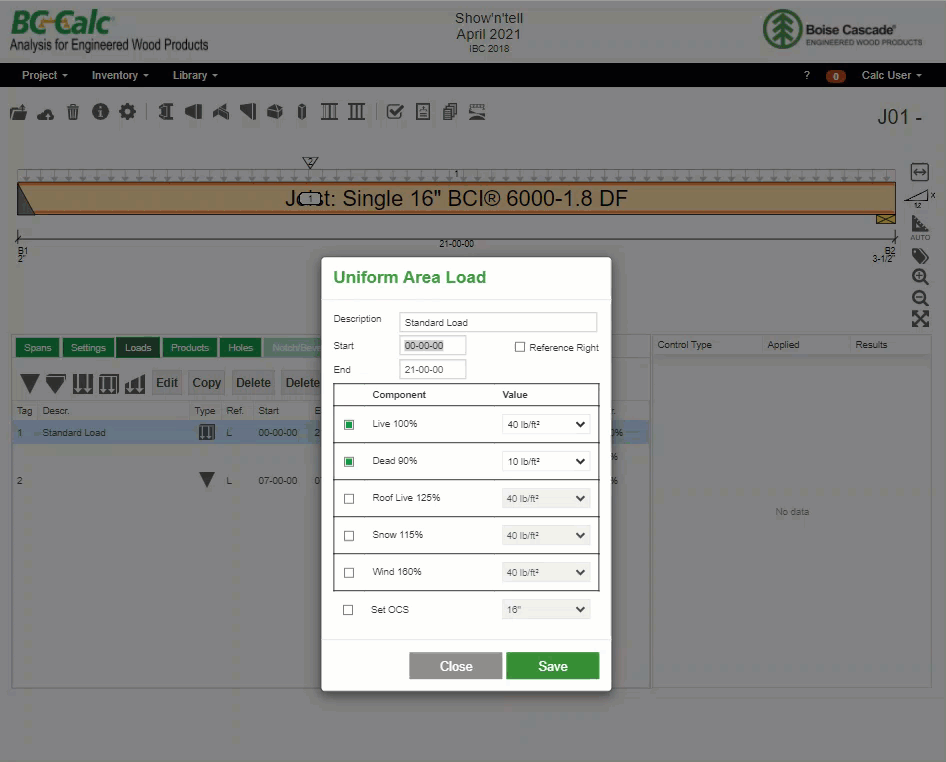This screenshot has width=946, height=762.
Task: Click the hole marker on the joist drawing
Action: (311, 198)
